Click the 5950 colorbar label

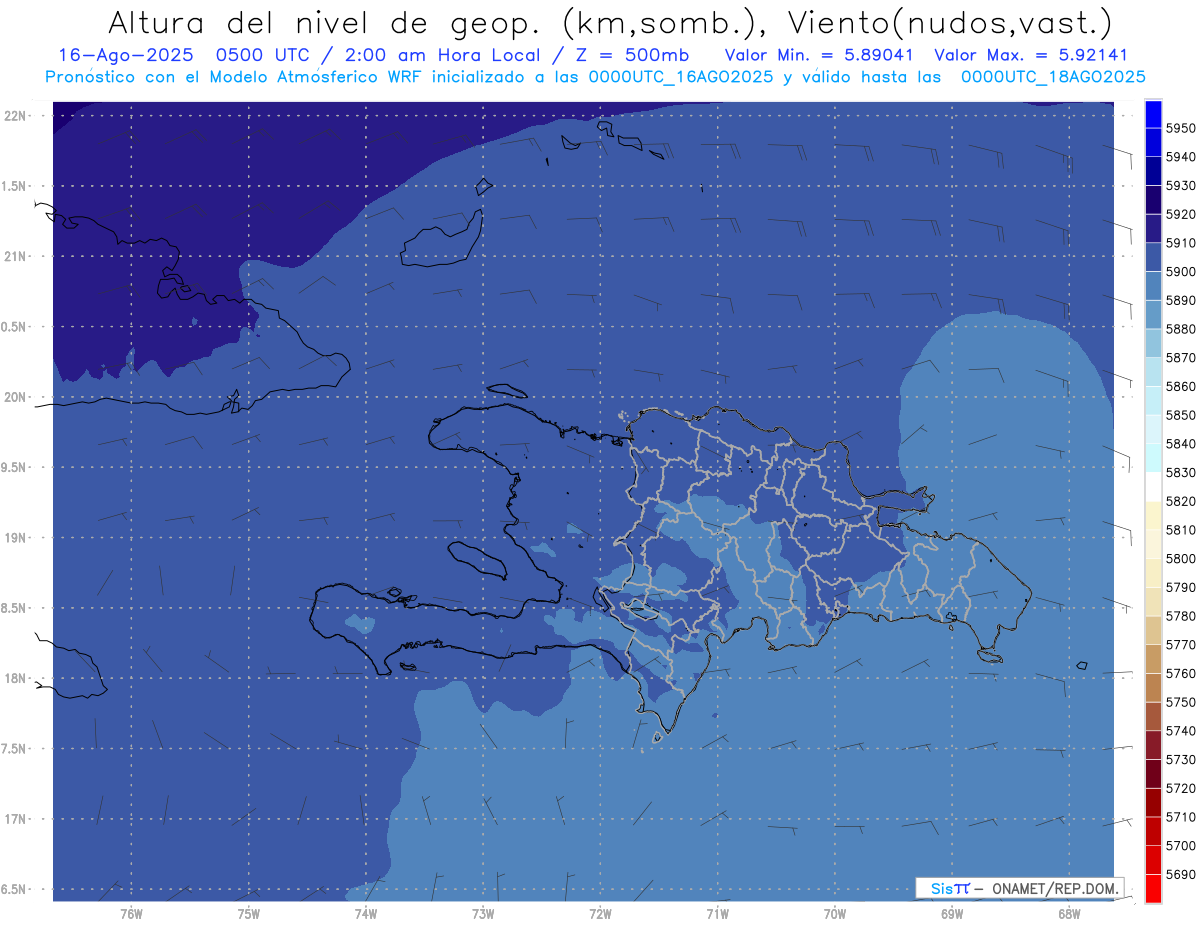tap(1179, 128)
